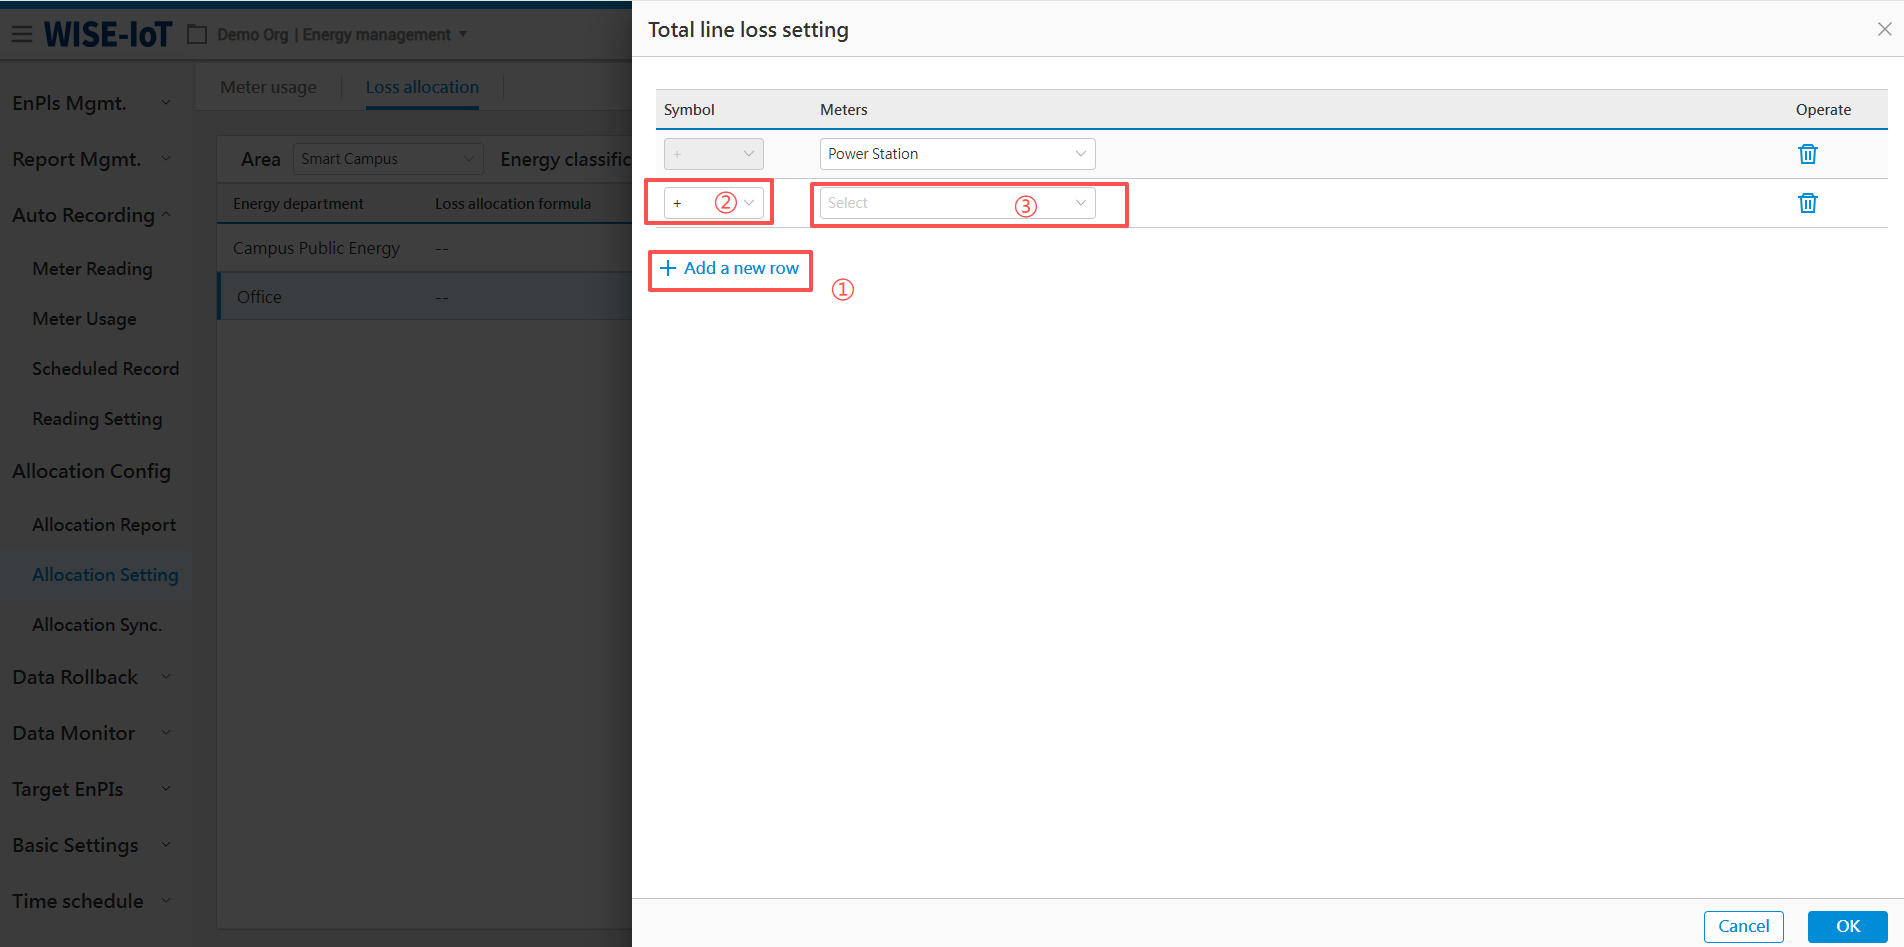Delete the empty second meter row
1904x947 pixels.
point(1807,203)
